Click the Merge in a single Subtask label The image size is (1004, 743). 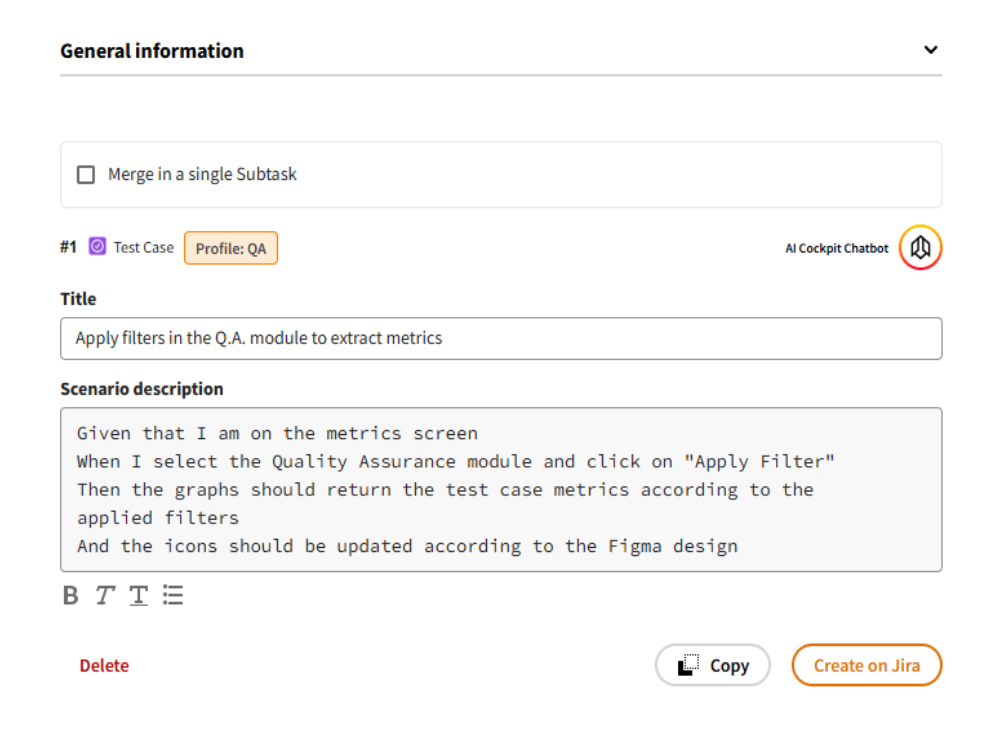[202, 175]
